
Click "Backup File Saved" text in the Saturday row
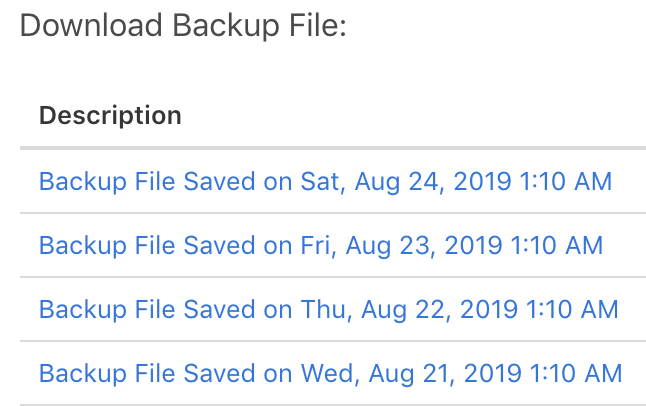pos(147,182)
